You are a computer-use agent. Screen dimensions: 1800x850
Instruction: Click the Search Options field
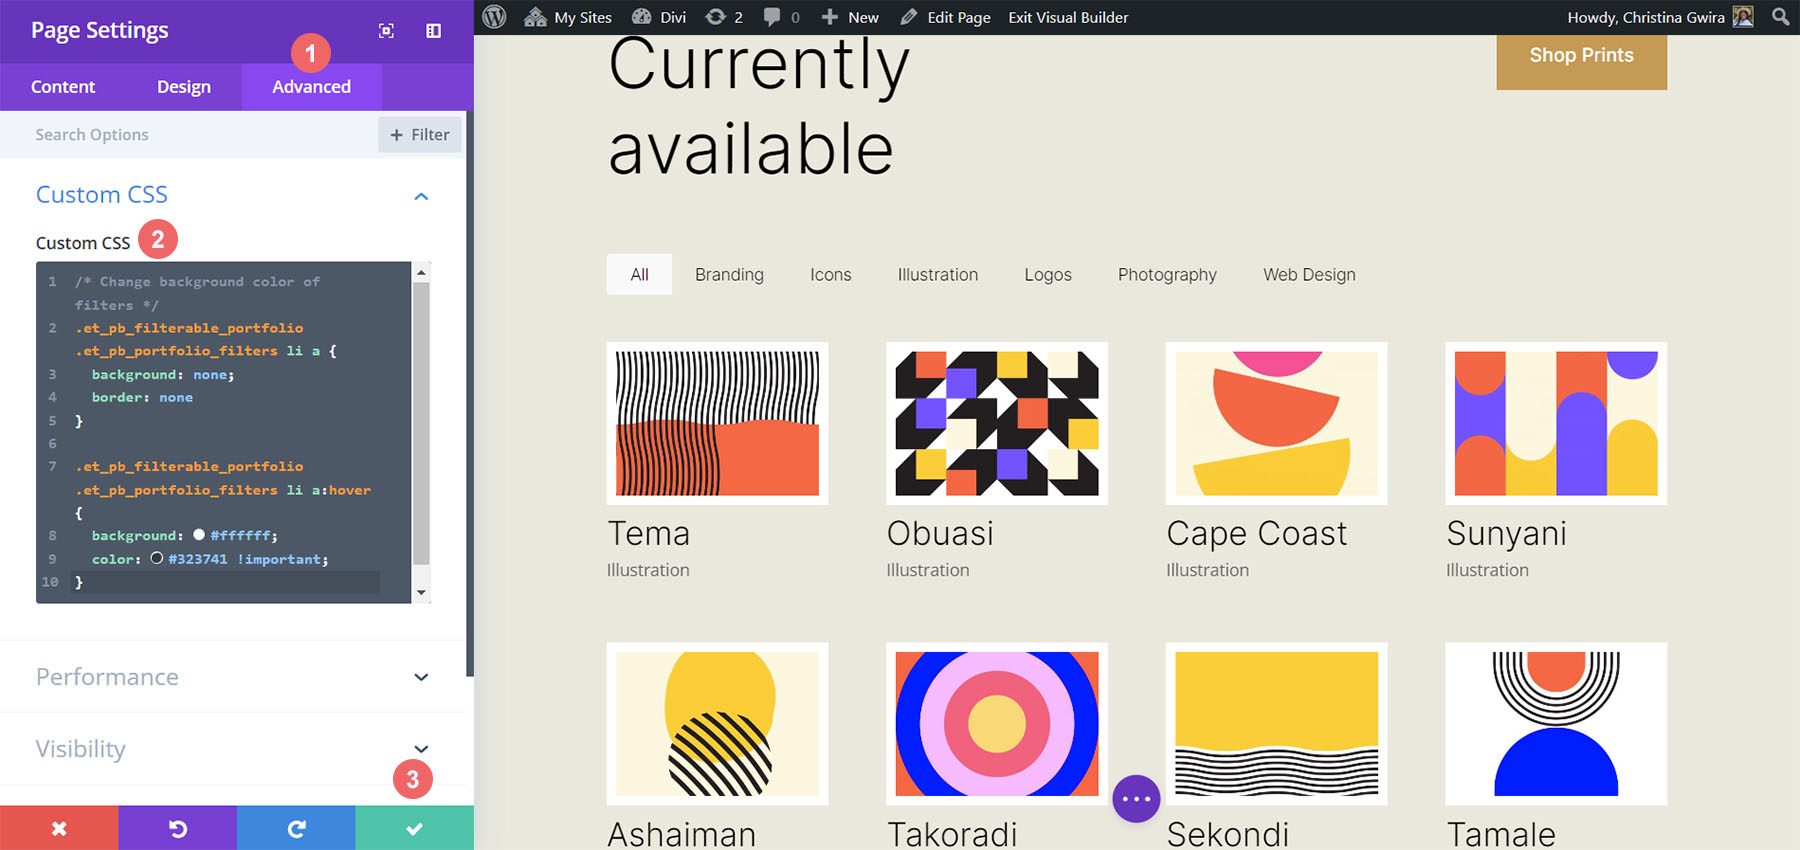tap(190, 135)
